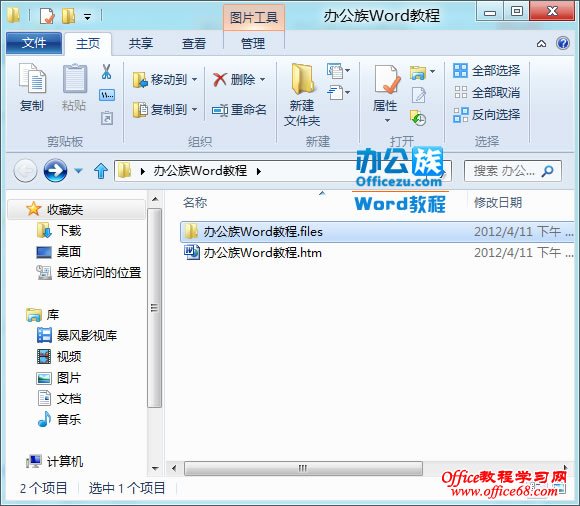
Task: Click the file list scroll left arrow
Action: [174, 468]
